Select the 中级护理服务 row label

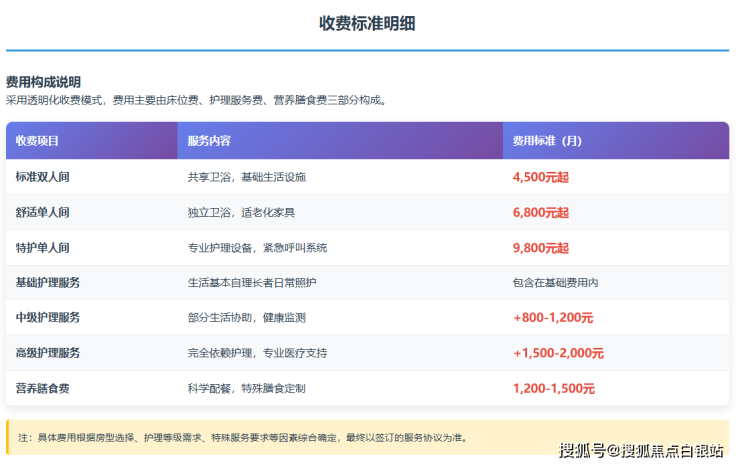click(x=48, y=318)
